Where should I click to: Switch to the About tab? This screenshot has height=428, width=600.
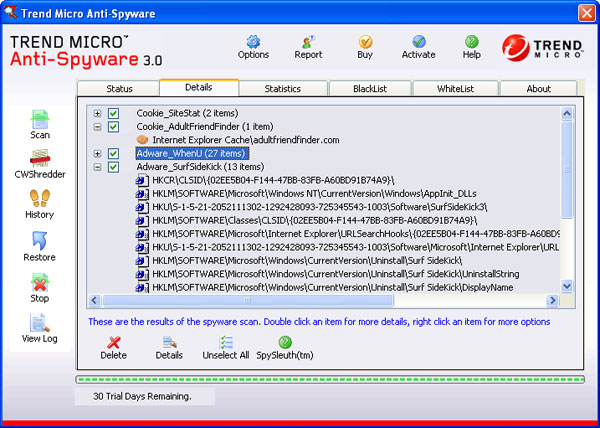pos(538,89)
